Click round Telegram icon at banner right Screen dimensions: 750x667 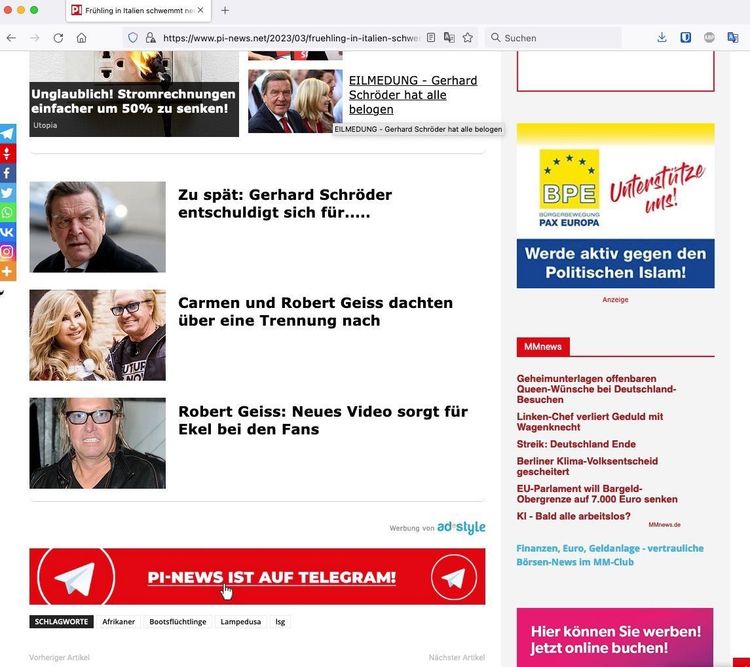click(453, 578)
